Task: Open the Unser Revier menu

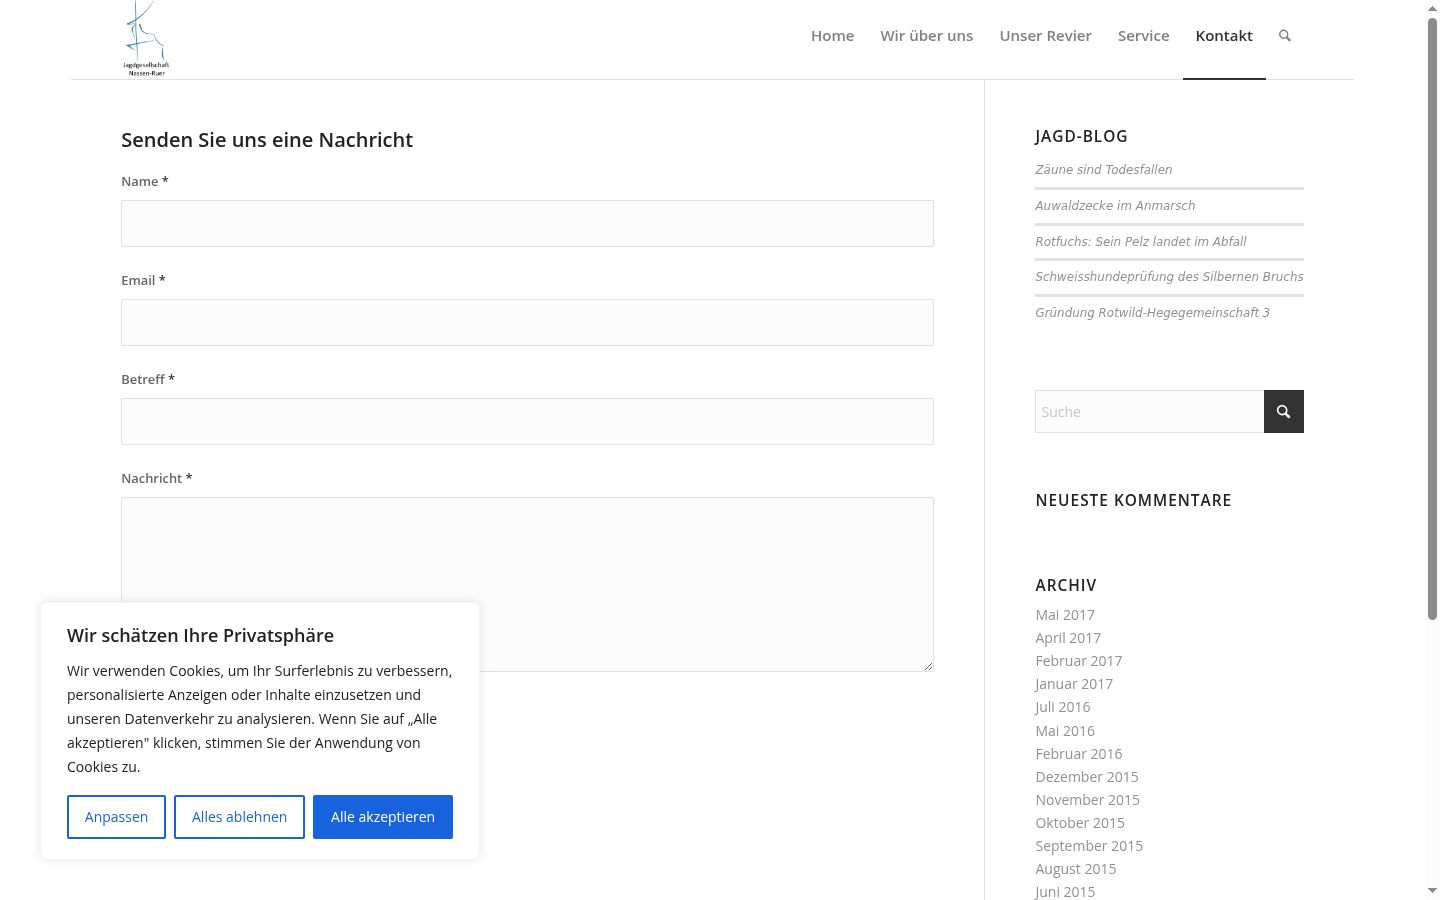Action: pos(1045,36)
